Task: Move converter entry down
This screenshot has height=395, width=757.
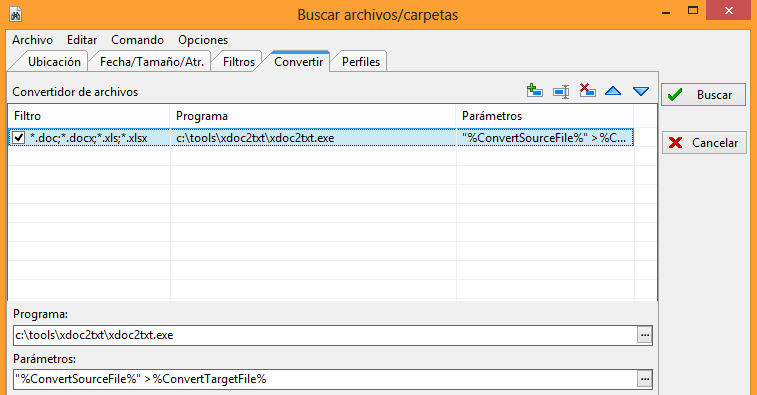Action: [641, 91]
